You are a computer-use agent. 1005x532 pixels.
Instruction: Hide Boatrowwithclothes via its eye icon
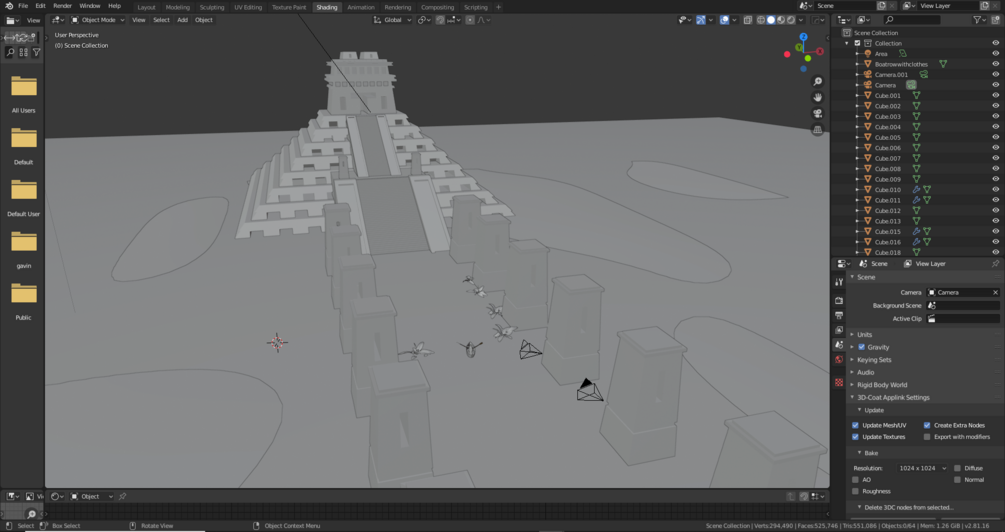tap(995, 64)
